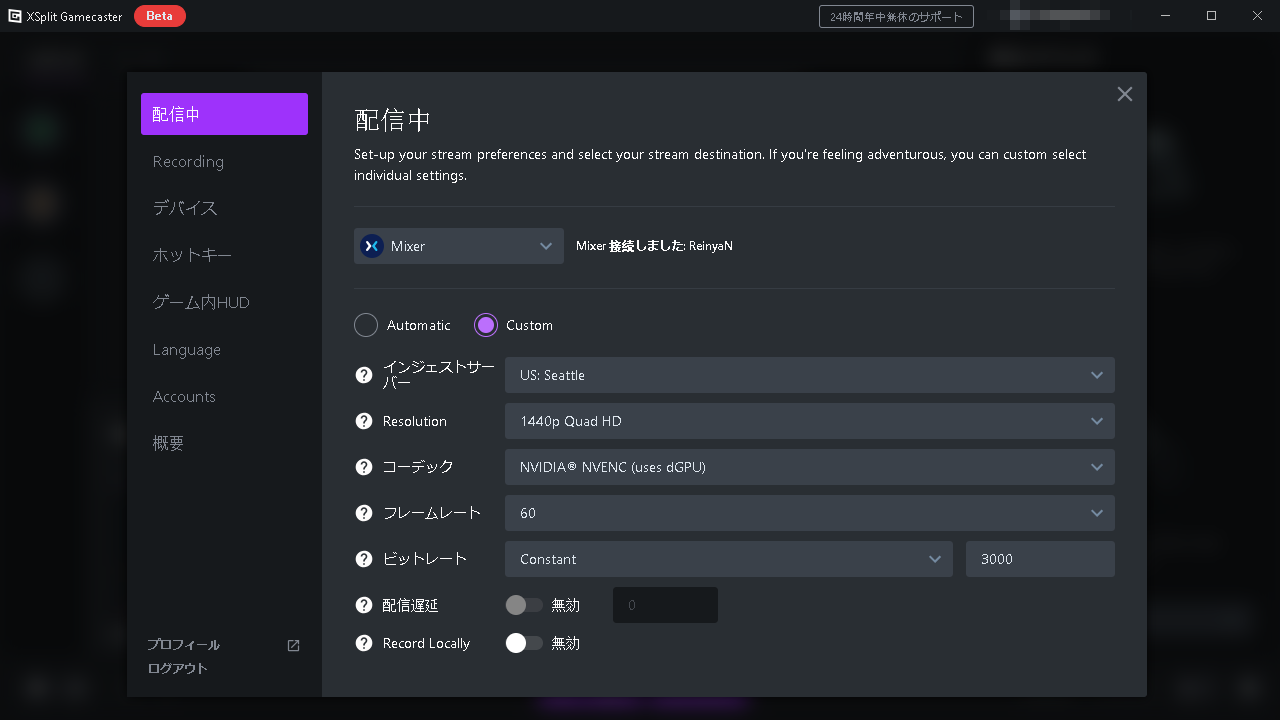
Task: Click the ログアウト logout link
Action: tap(178, 668)
